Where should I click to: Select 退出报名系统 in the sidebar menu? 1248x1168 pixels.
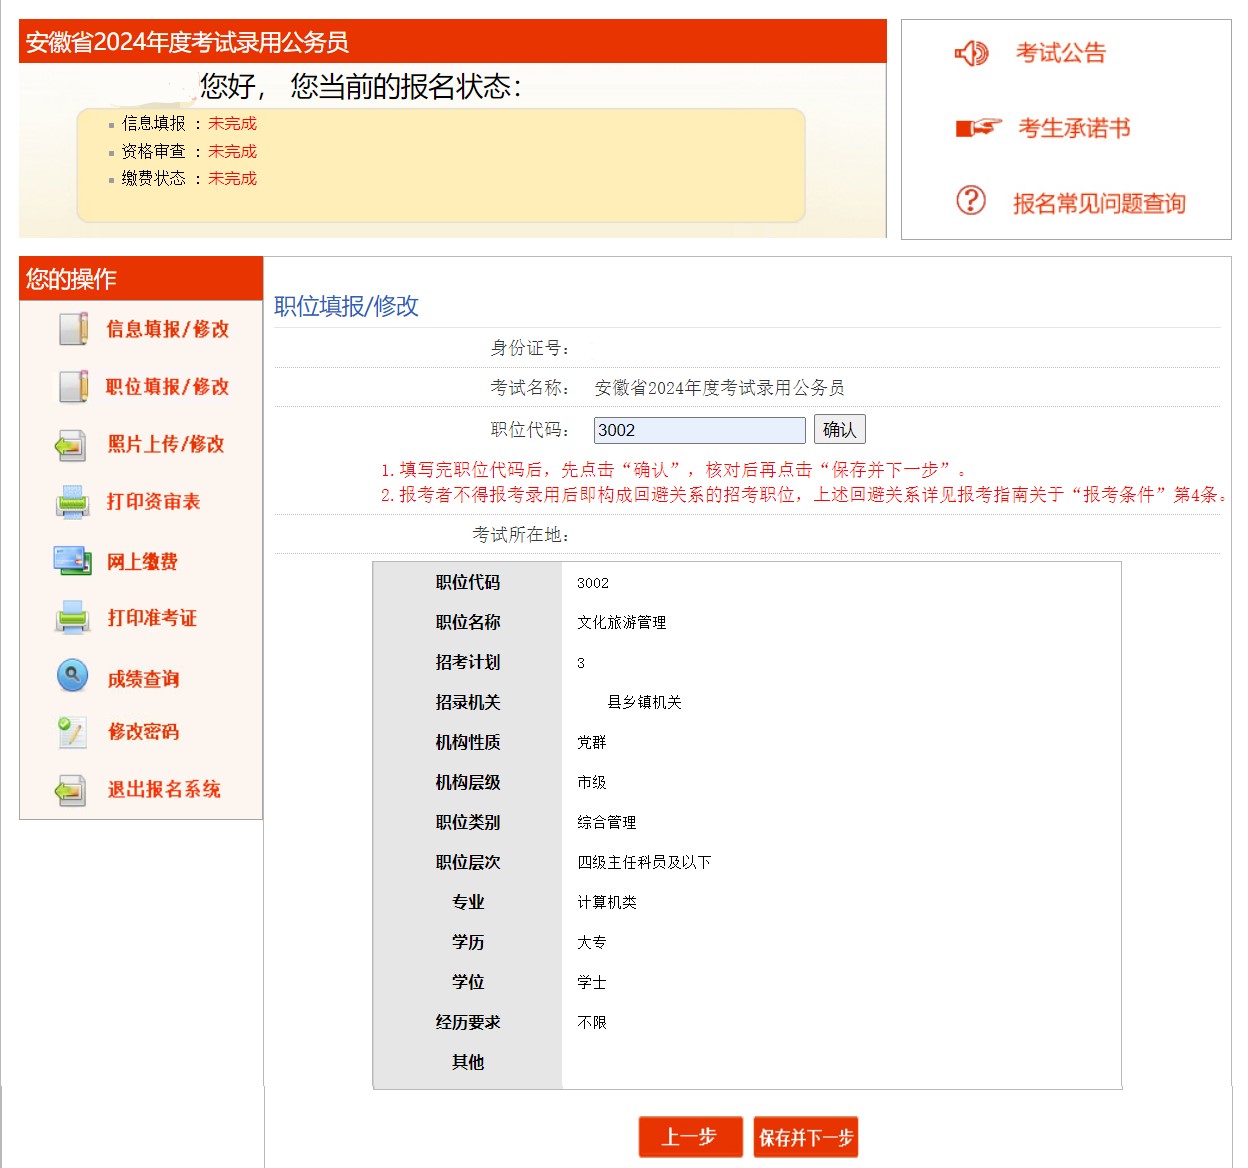(164, 790)
